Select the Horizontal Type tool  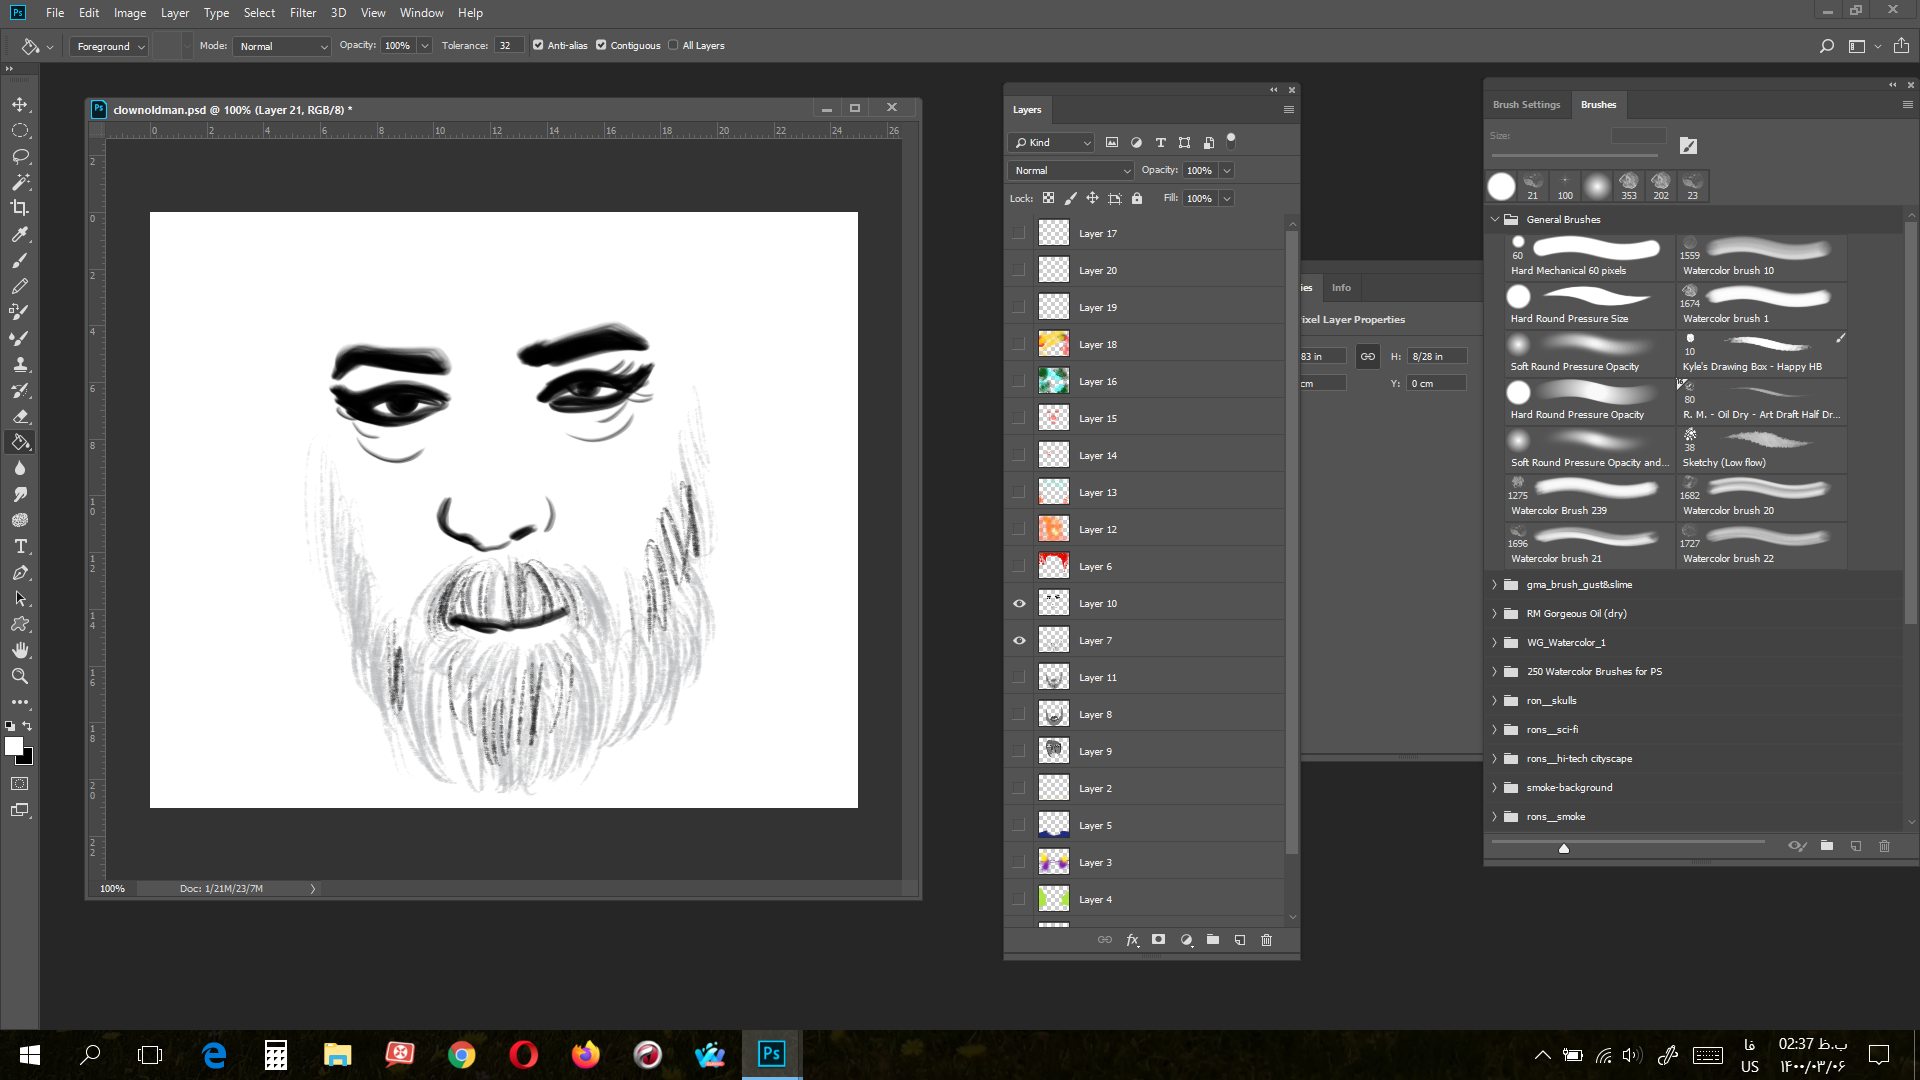pyautogui.click(x=20, y=546)
